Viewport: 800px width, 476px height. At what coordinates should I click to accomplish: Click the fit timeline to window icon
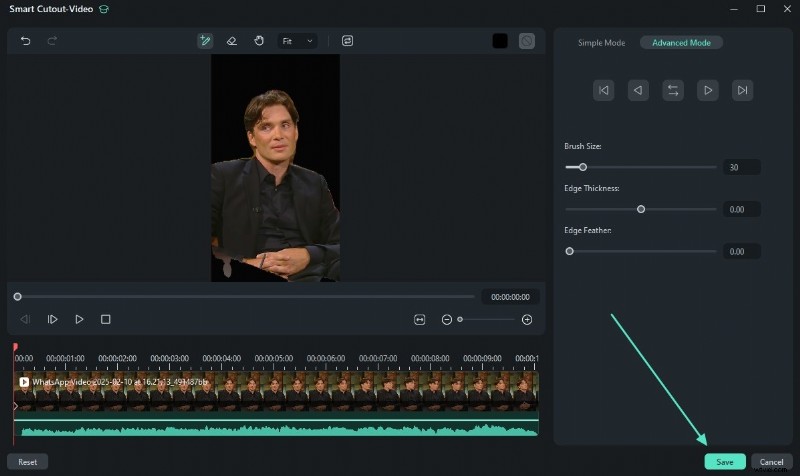click(420, 319)
